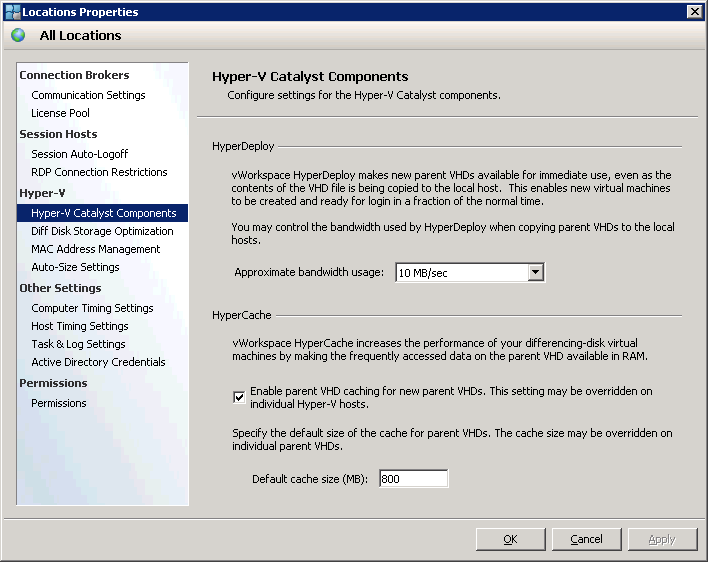Select RDP Connection Restrictions
The height and width of the screenshot is (562, 708).
pyautogui.click(x=99, y=172)
